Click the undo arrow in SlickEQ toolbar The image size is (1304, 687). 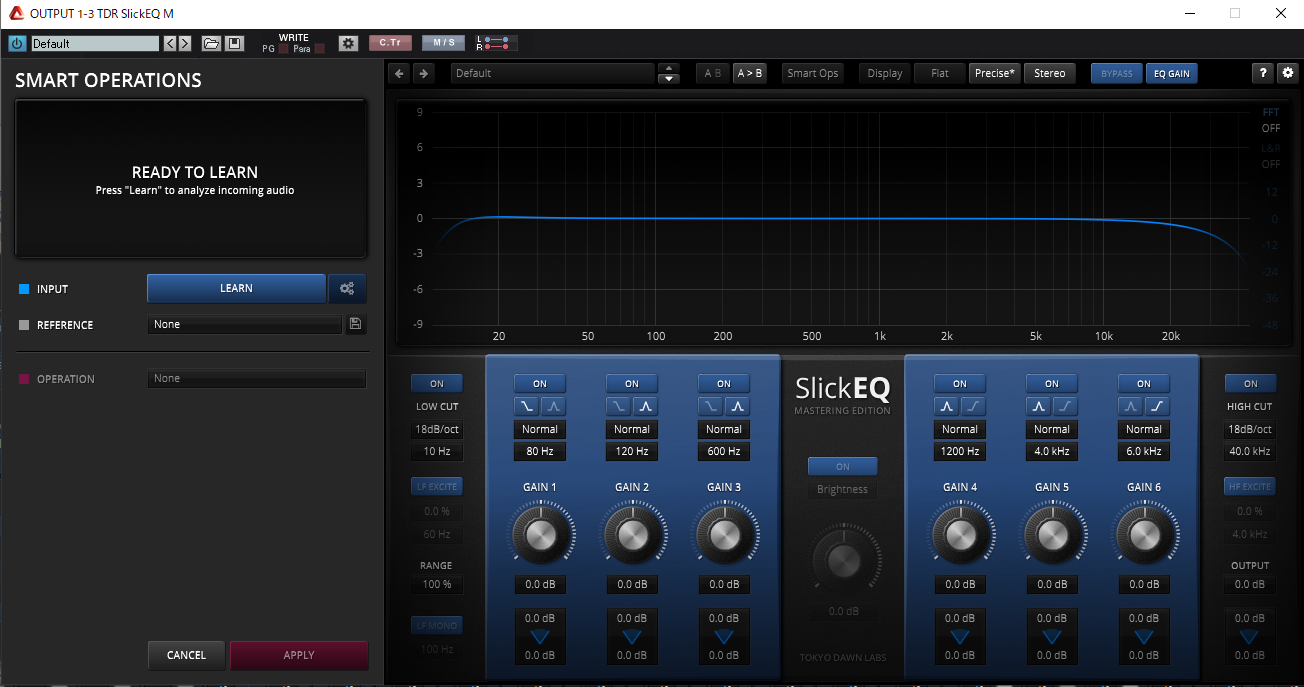[400, 73]
